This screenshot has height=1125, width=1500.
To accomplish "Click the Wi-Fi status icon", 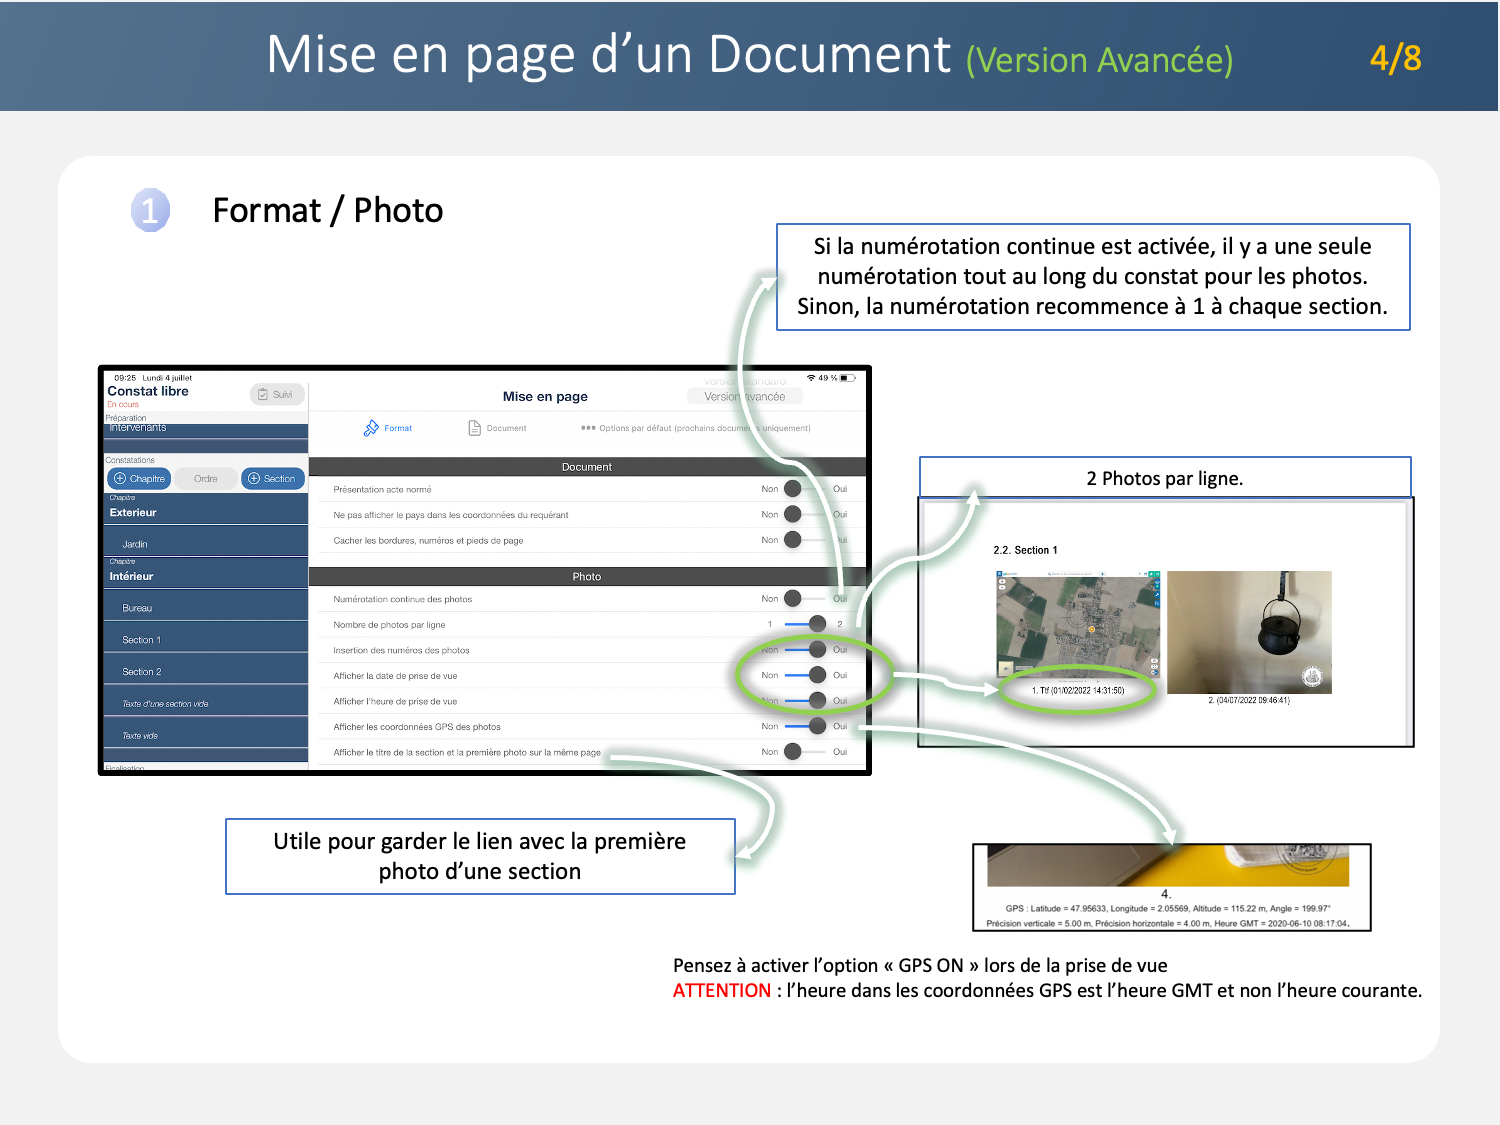I will point(811,378).
